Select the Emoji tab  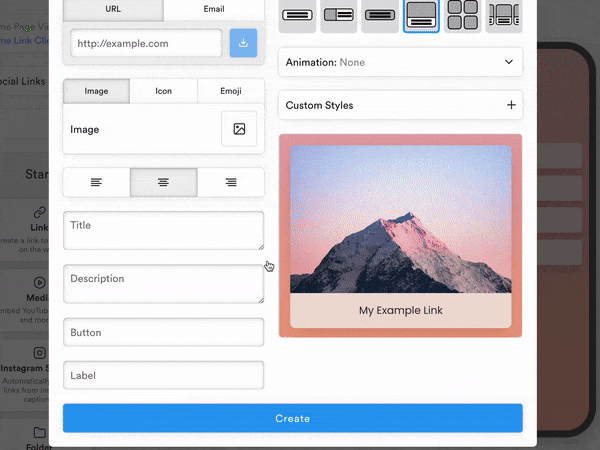231,91
